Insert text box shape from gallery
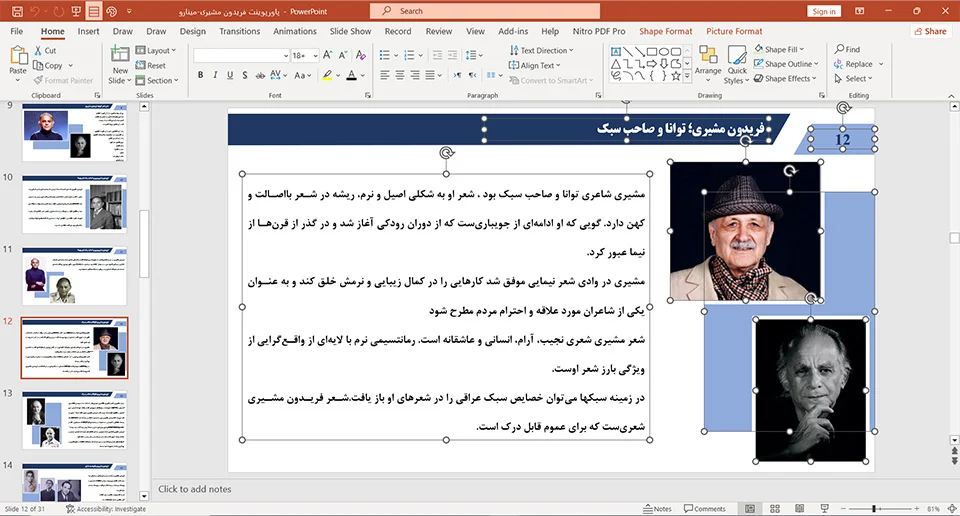This screenshot has height=516, width=960. point(616,51)
